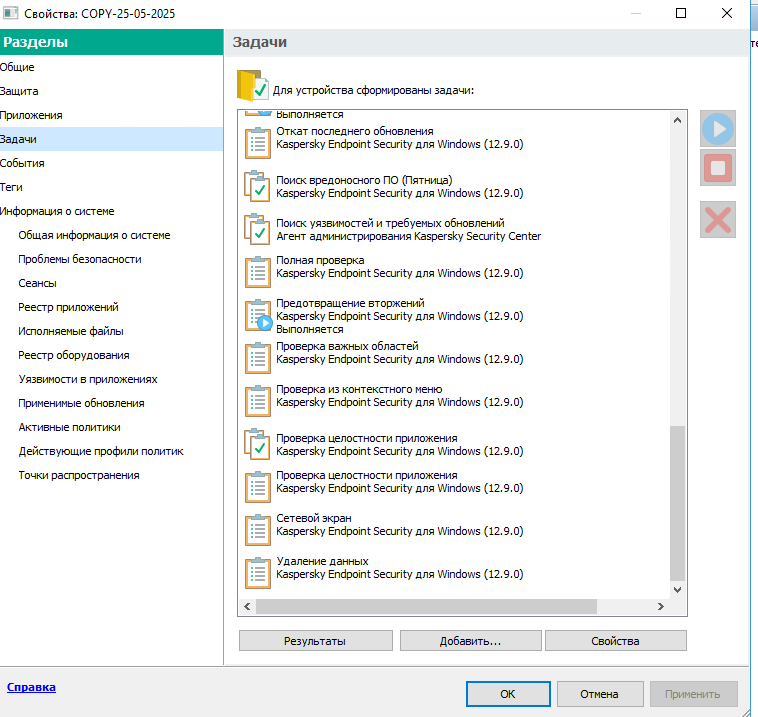Click the red Stop task icon
The image size is (758, 717).
coord(718,168)
